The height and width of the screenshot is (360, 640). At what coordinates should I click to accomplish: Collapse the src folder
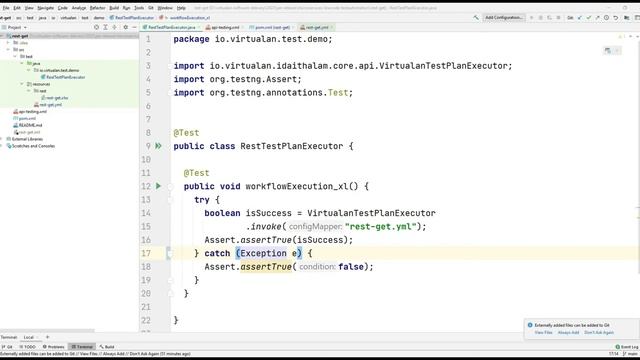(8, 49)
